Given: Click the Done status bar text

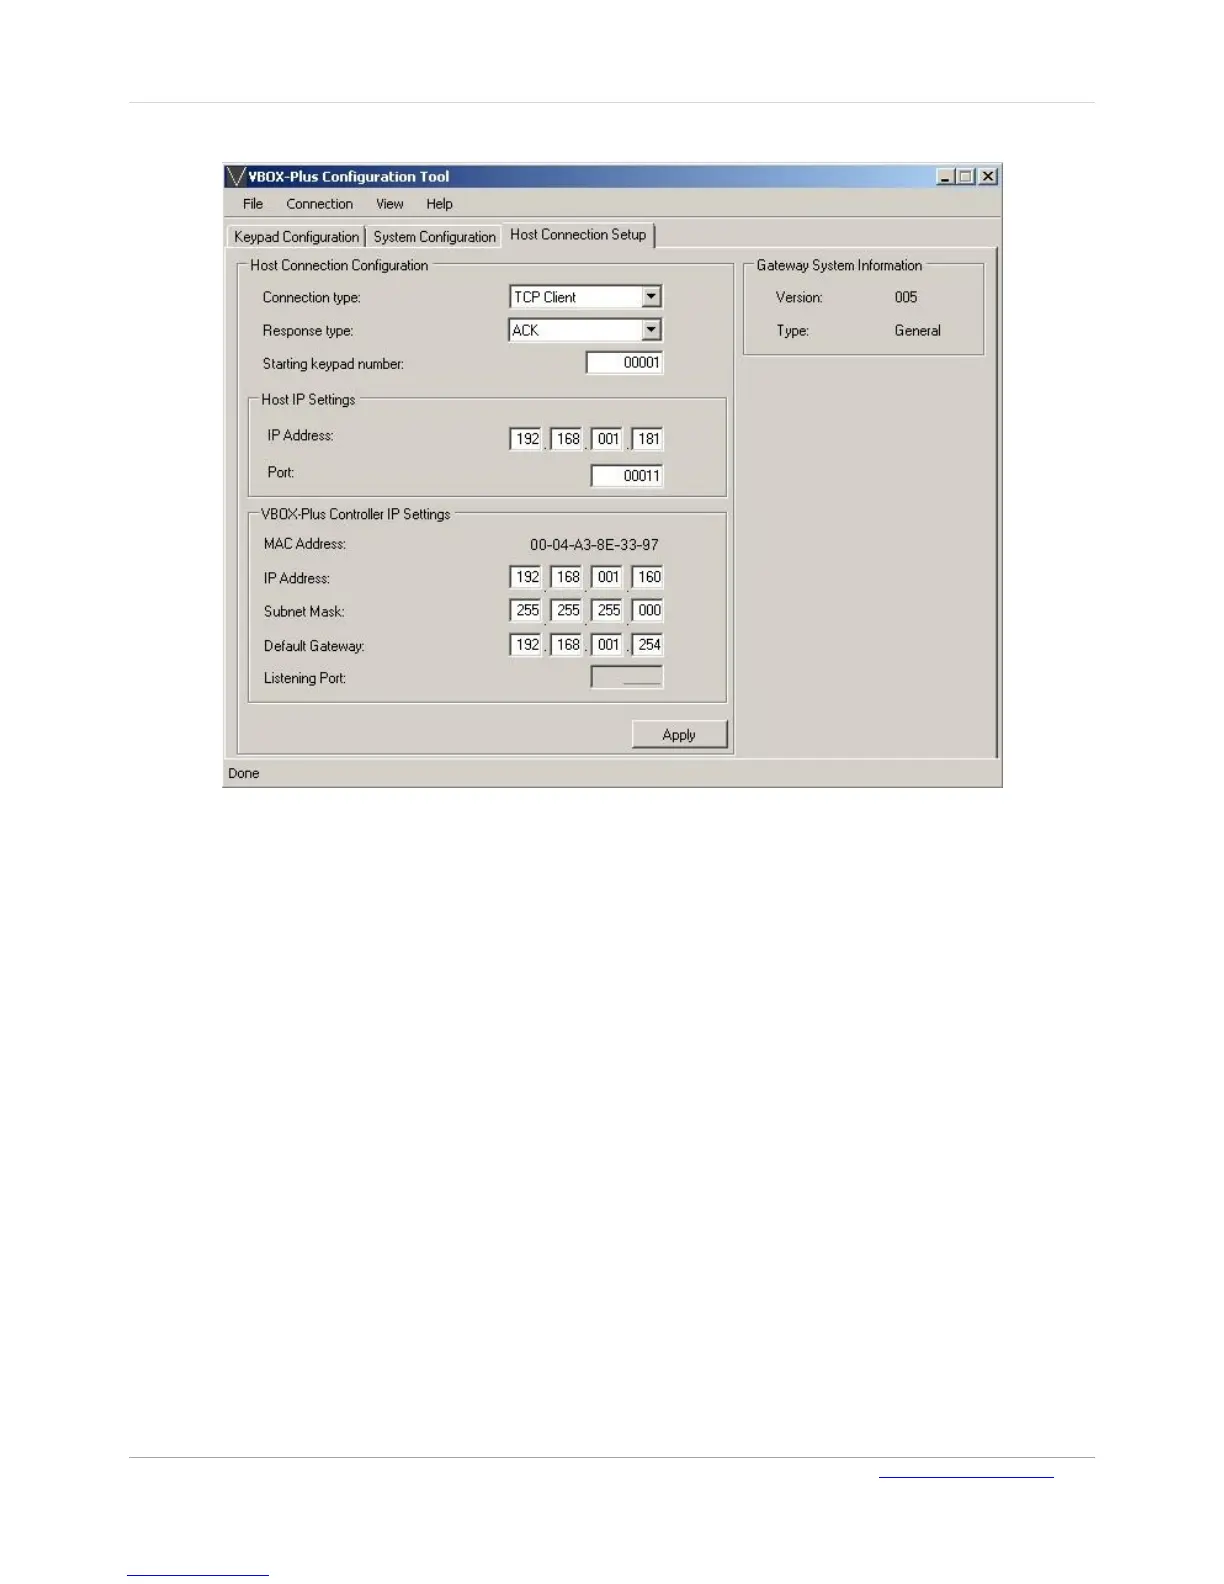Looking at the screenshot, I should coord(244,773).
